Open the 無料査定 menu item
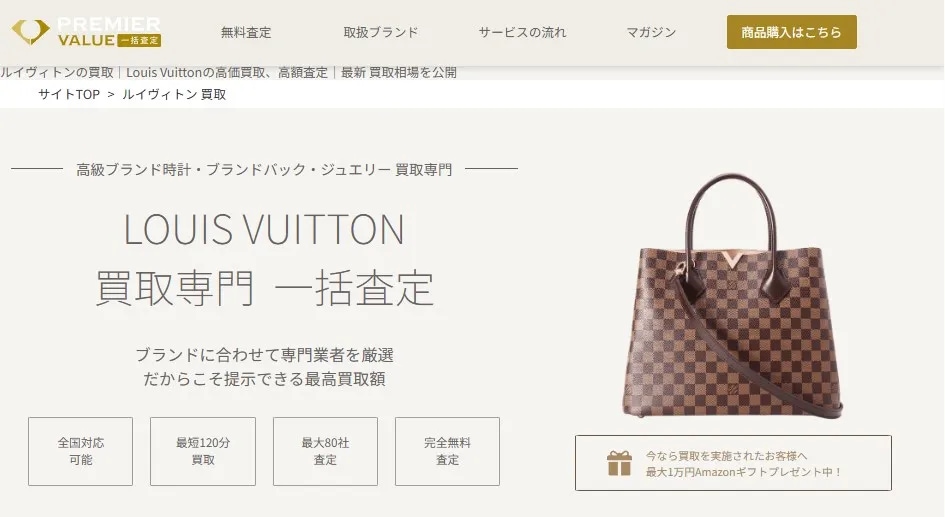Viewport: 945px width, 517px height. 246,33
